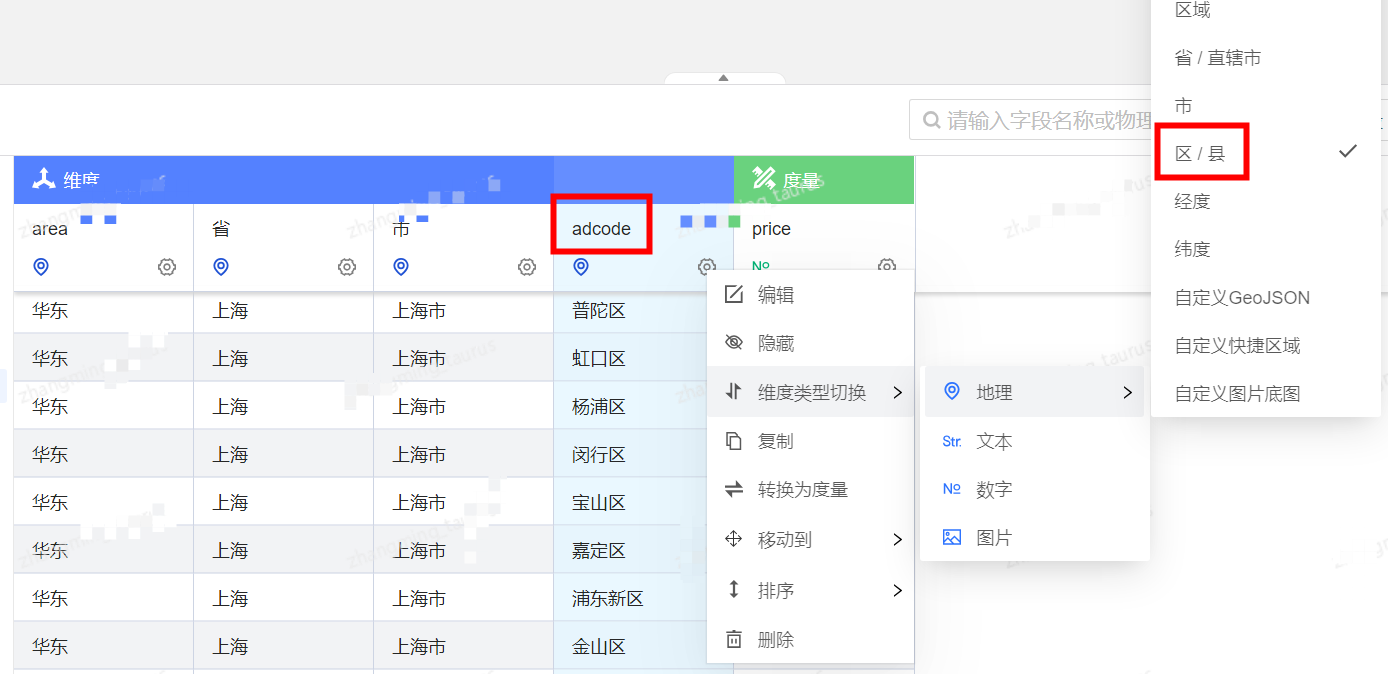Click location pin icon under adcode

(581, 267)
